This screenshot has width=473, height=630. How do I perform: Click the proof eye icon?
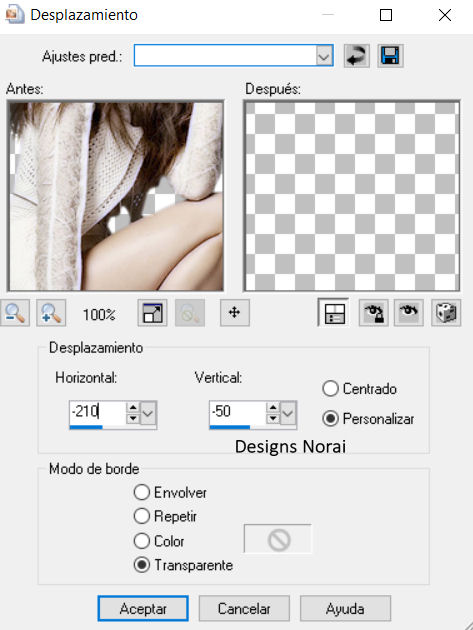click(x=409, y=313)
